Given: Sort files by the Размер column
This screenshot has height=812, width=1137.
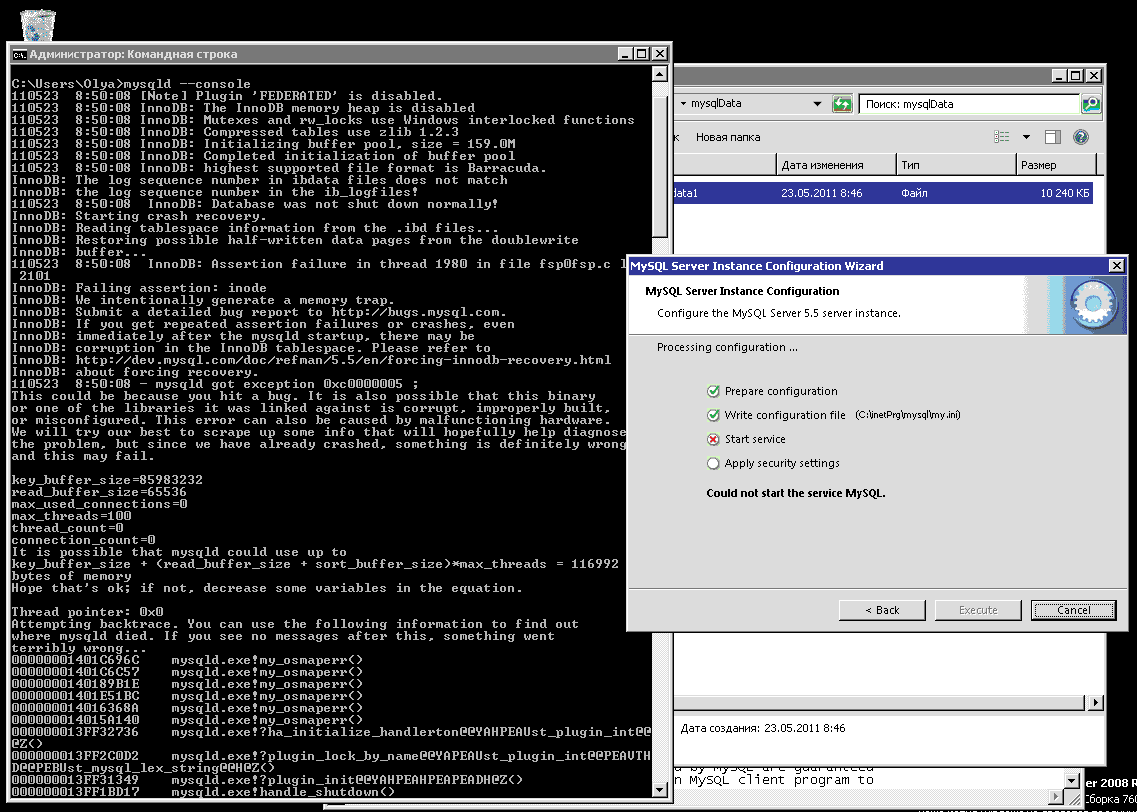Looking at the screenshot, I should coord(1054,165).
